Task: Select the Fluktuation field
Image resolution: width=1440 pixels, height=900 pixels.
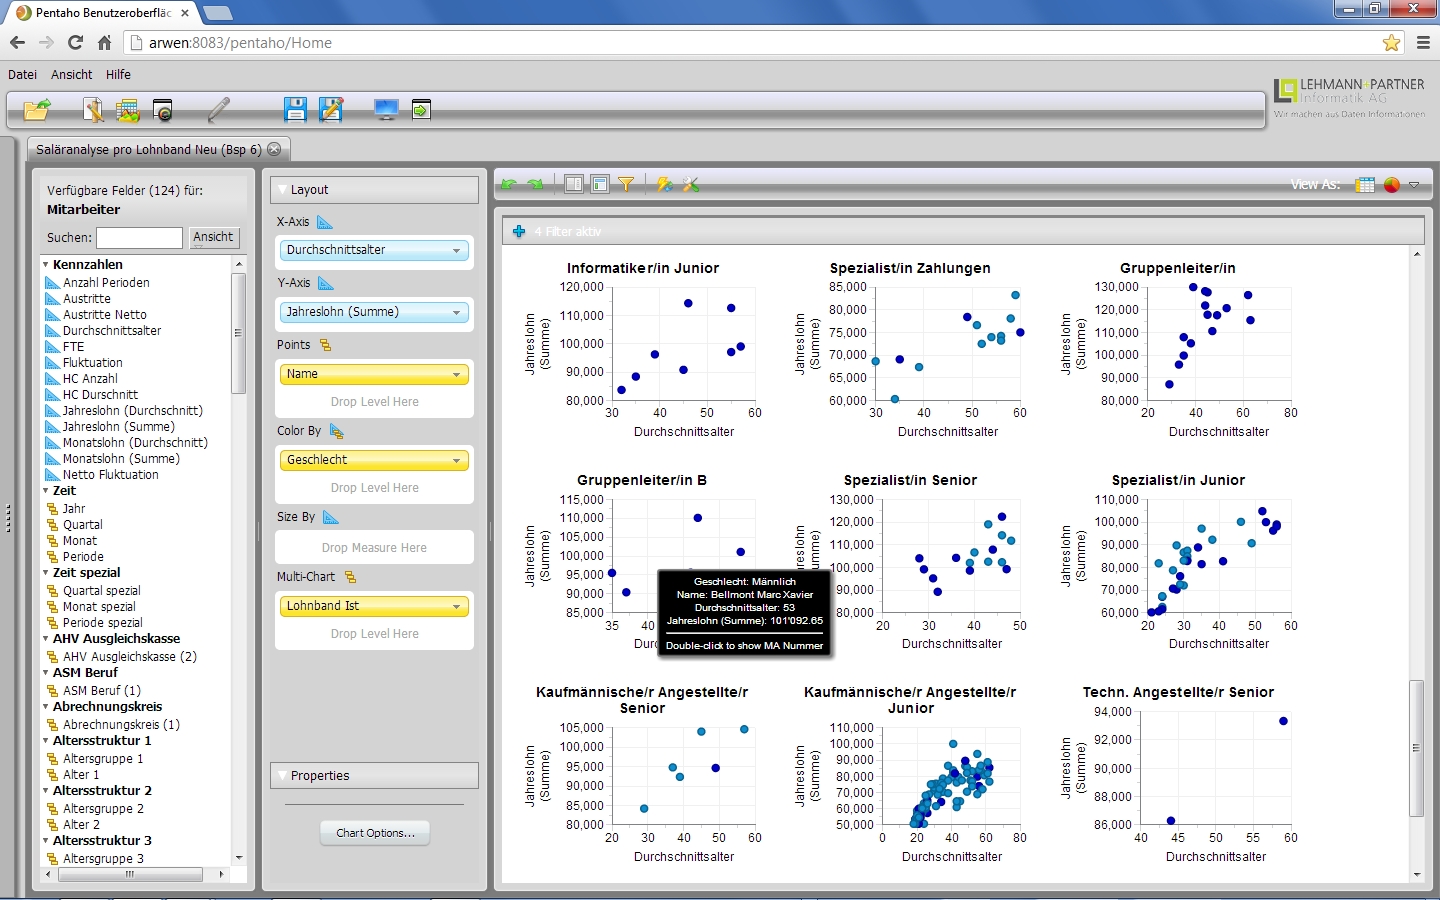Action: point(92,363)
